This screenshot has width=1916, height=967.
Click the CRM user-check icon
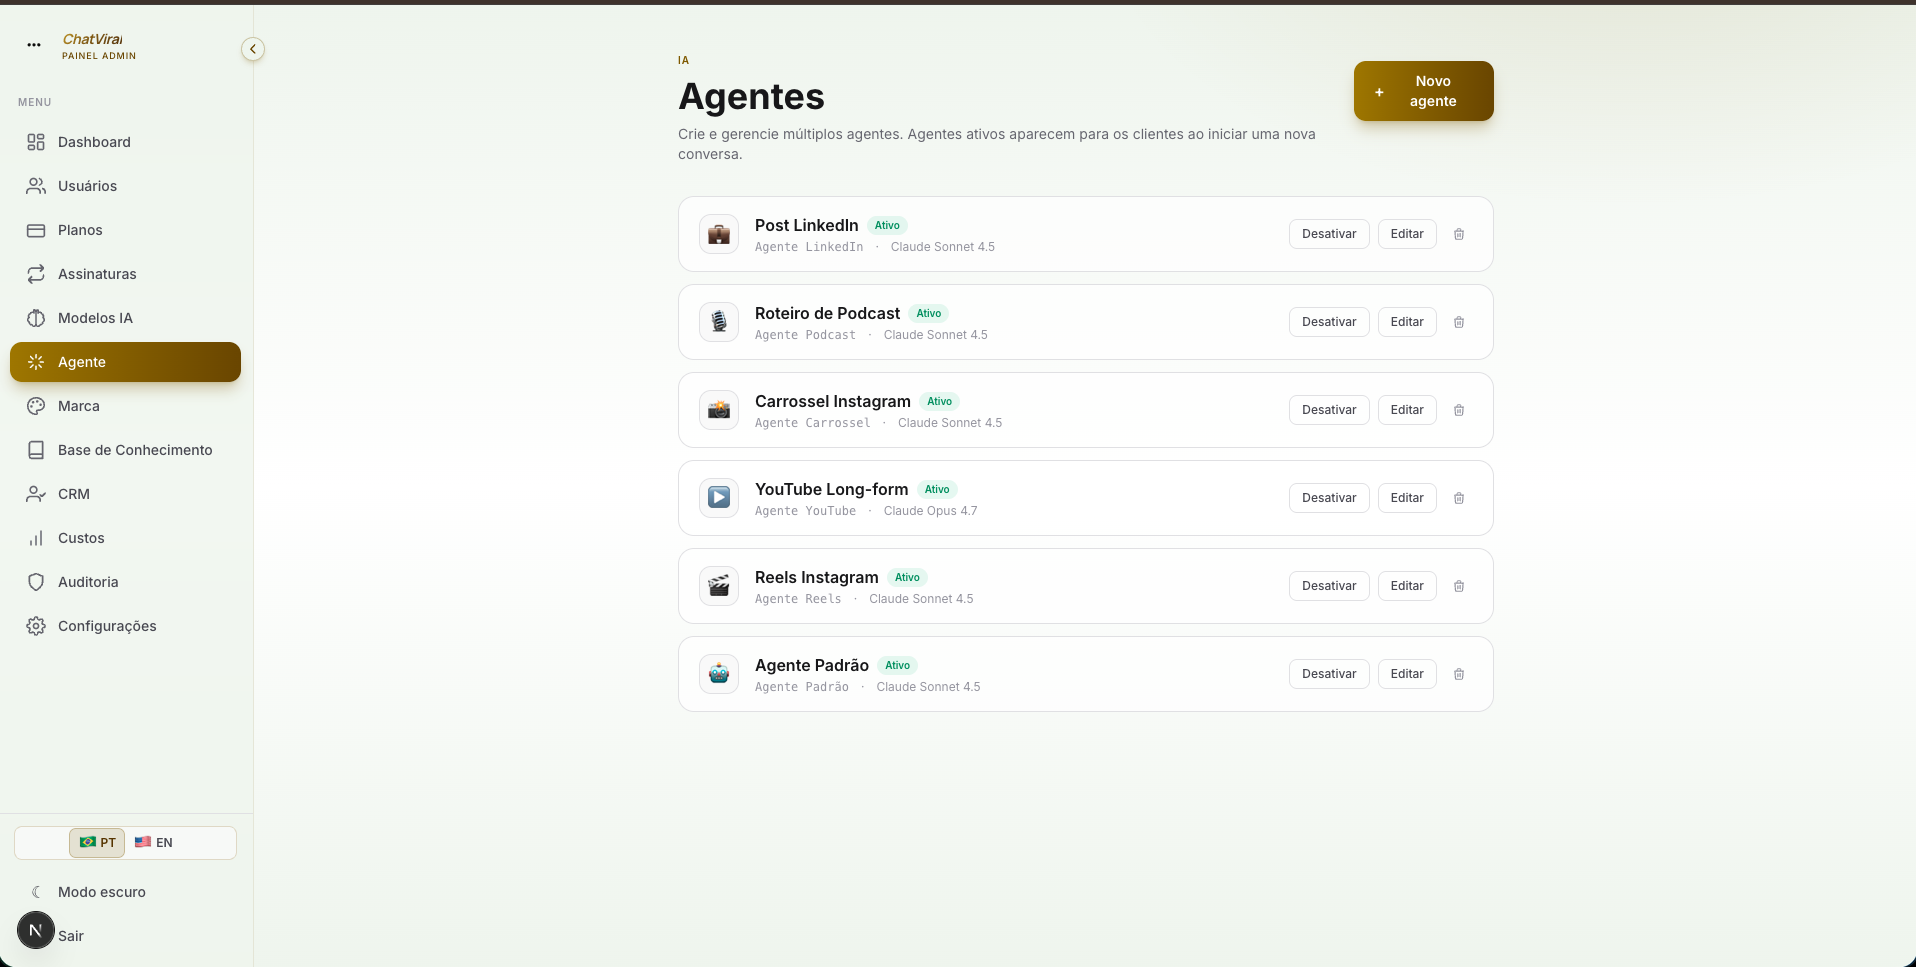tap(36, 494)
